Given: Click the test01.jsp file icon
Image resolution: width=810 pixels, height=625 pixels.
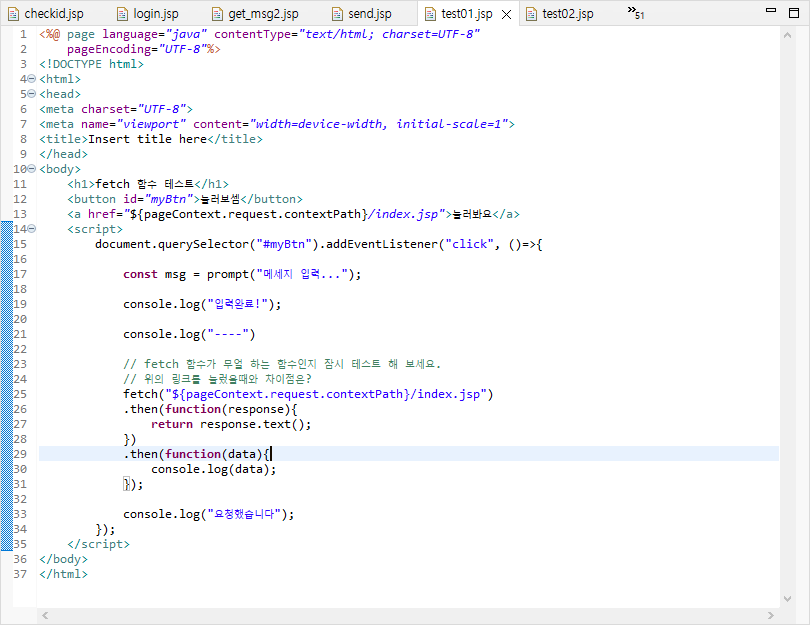Looking at the screenshot, I should (x=430, y=14).
